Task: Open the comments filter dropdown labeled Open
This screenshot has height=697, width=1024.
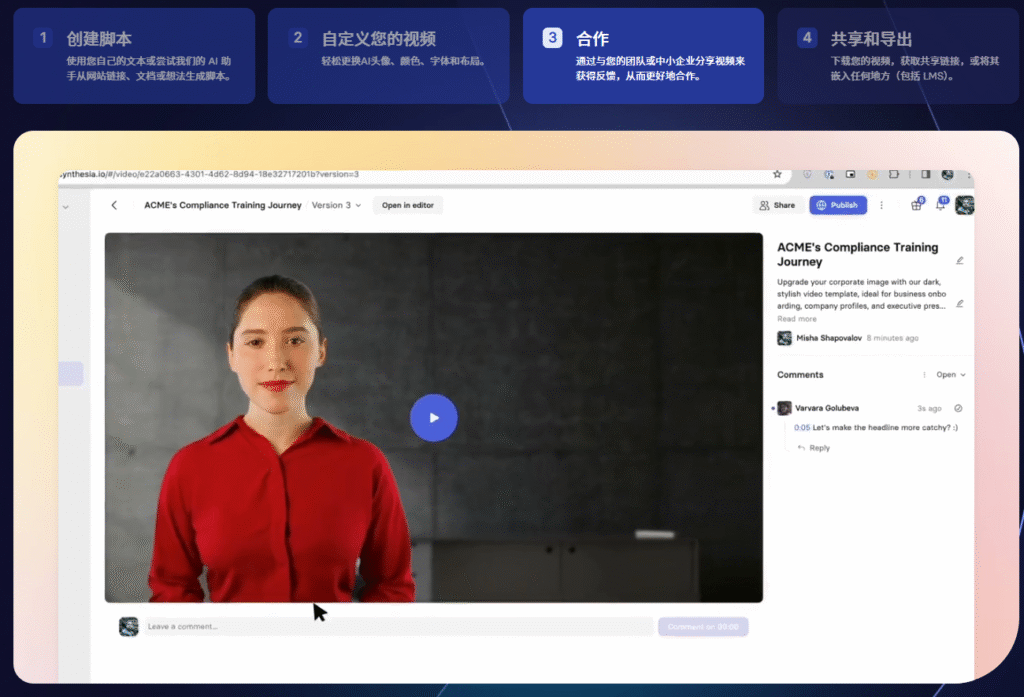Action: [951, 375]
